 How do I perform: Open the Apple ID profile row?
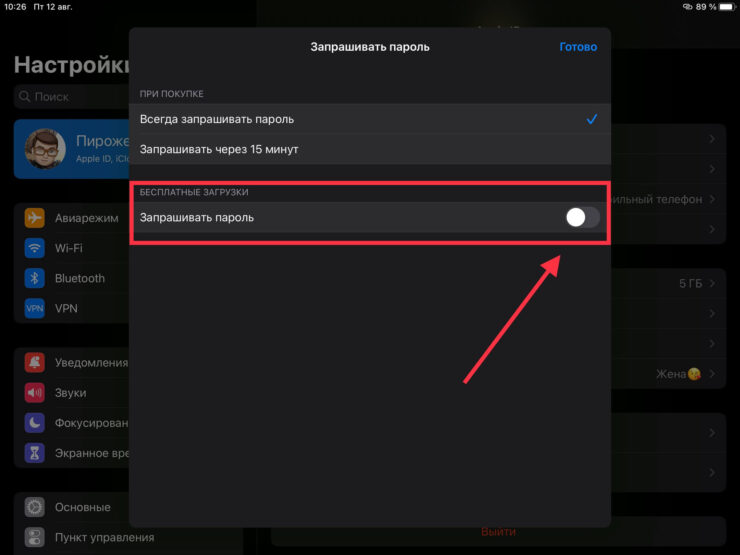(70, 150)
